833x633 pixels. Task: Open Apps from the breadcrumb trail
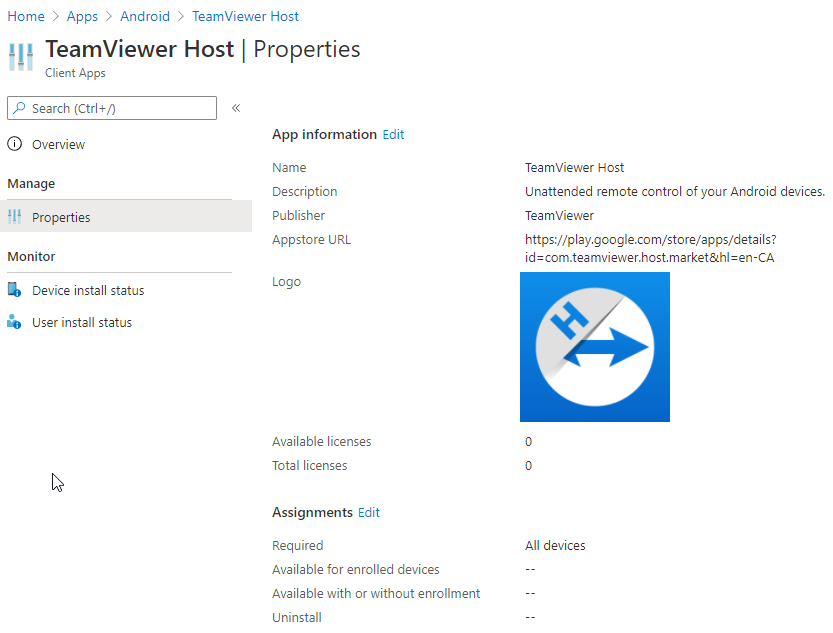(81, 16)
